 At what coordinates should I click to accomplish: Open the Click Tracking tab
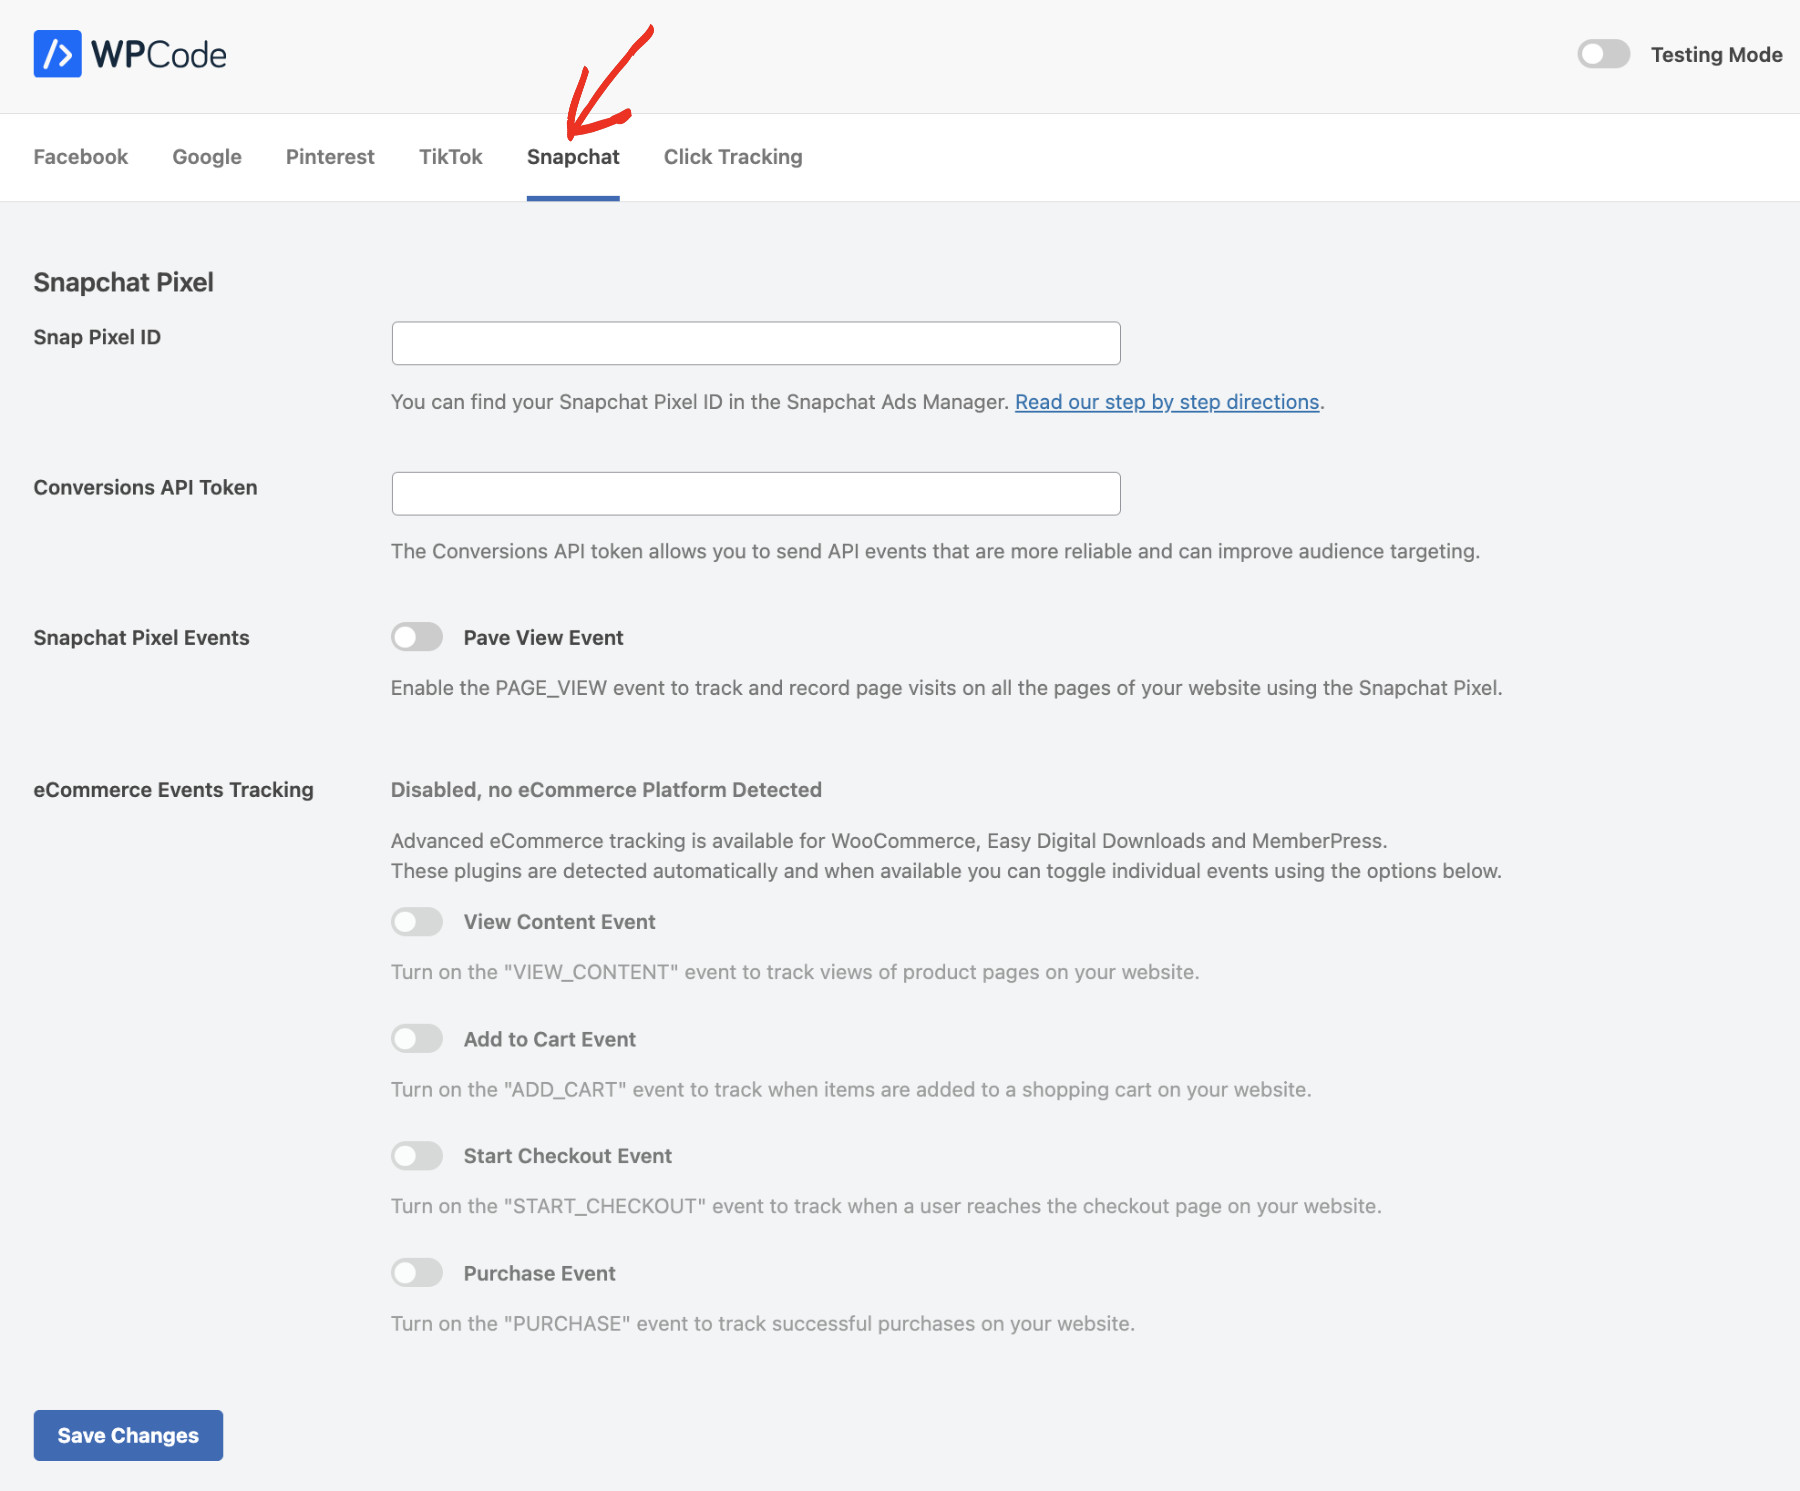tap(733, 157)
